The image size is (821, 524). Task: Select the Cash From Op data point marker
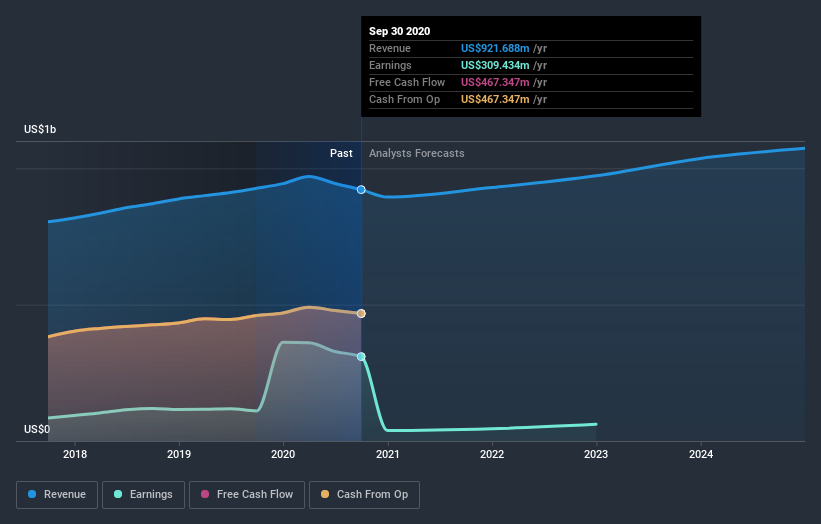[361, 314]
